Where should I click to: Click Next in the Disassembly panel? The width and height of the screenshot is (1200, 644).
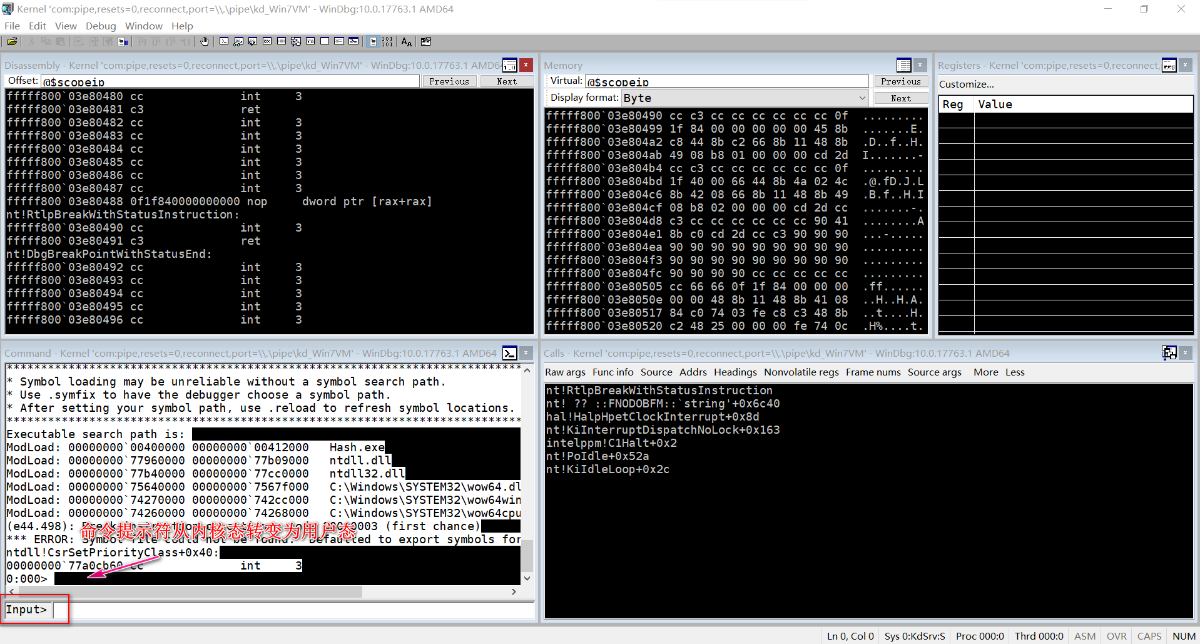(x=507, y=81)
